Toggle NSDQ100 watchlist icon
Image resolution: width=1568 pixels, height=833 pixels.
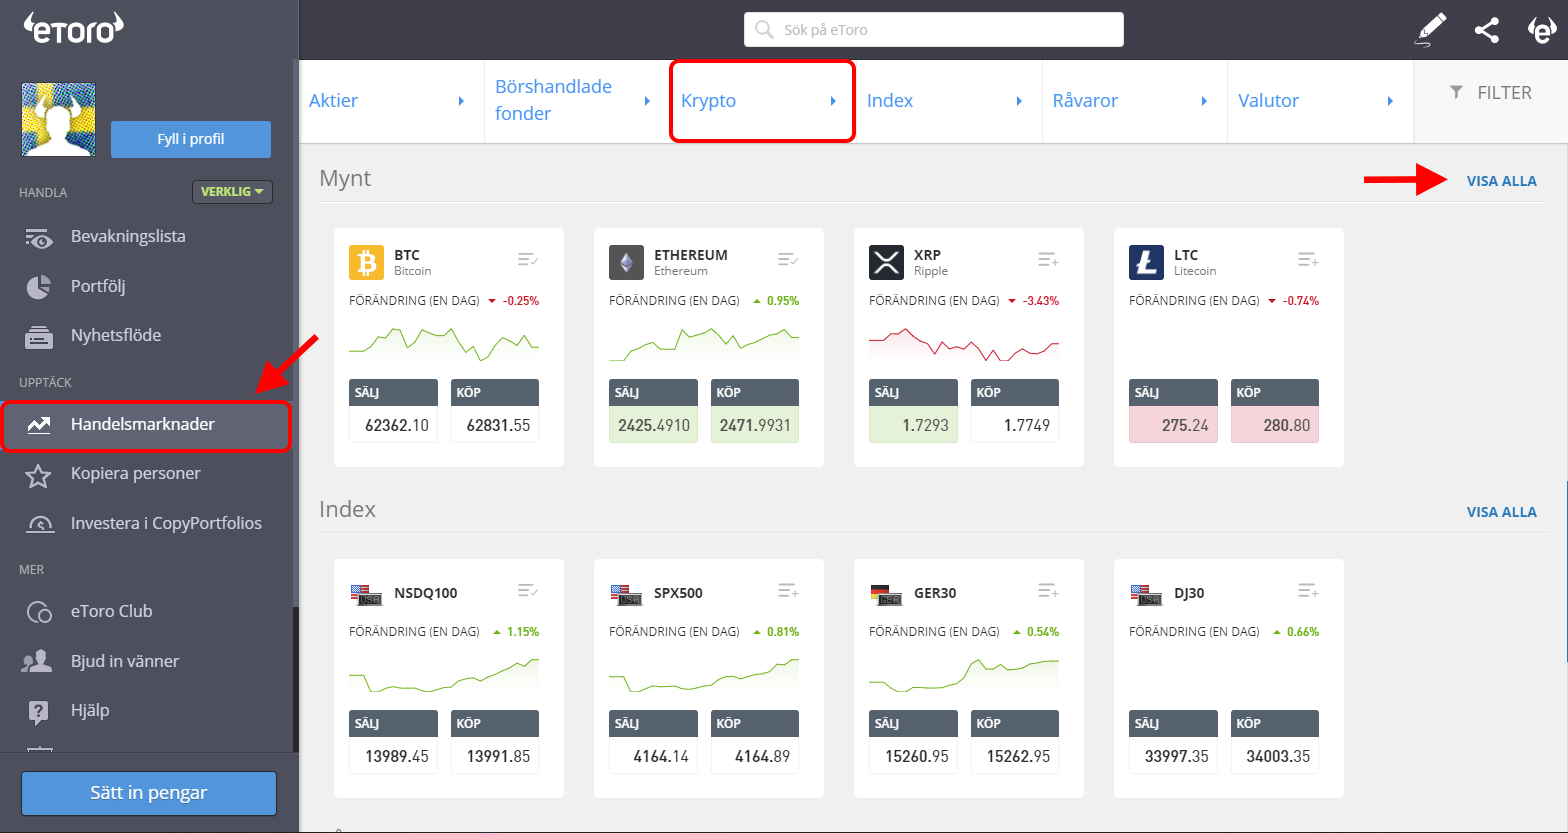[528, 591]
